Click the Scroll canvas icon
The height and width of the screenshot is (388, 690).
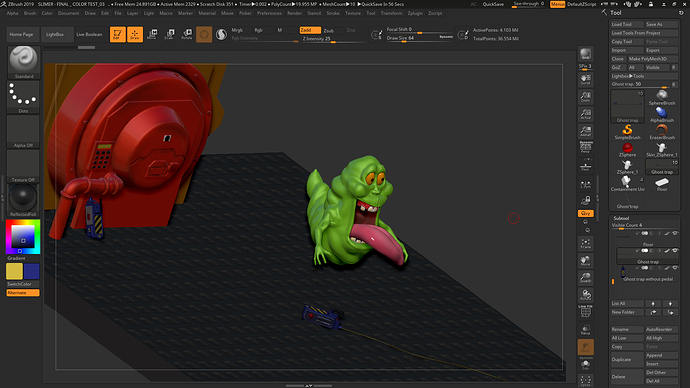point(585,79)
